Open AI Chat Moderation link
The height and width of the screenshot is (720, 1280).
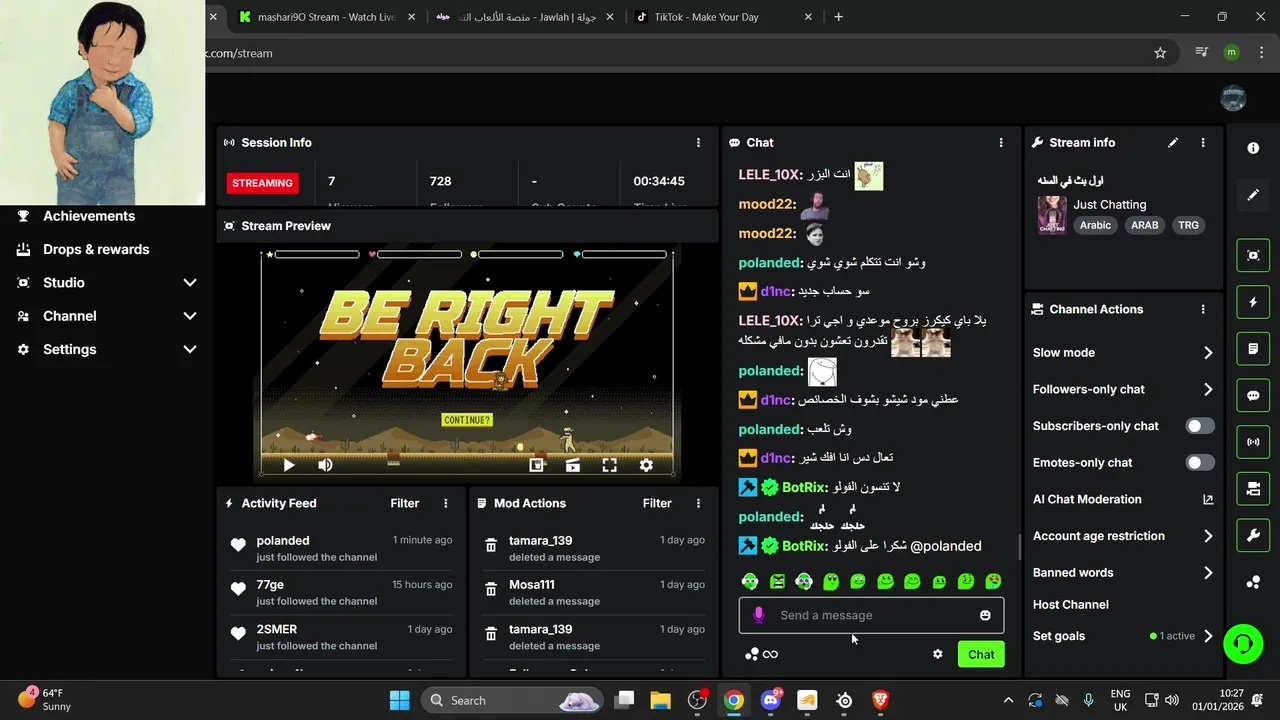click(x=1123, y=500)
